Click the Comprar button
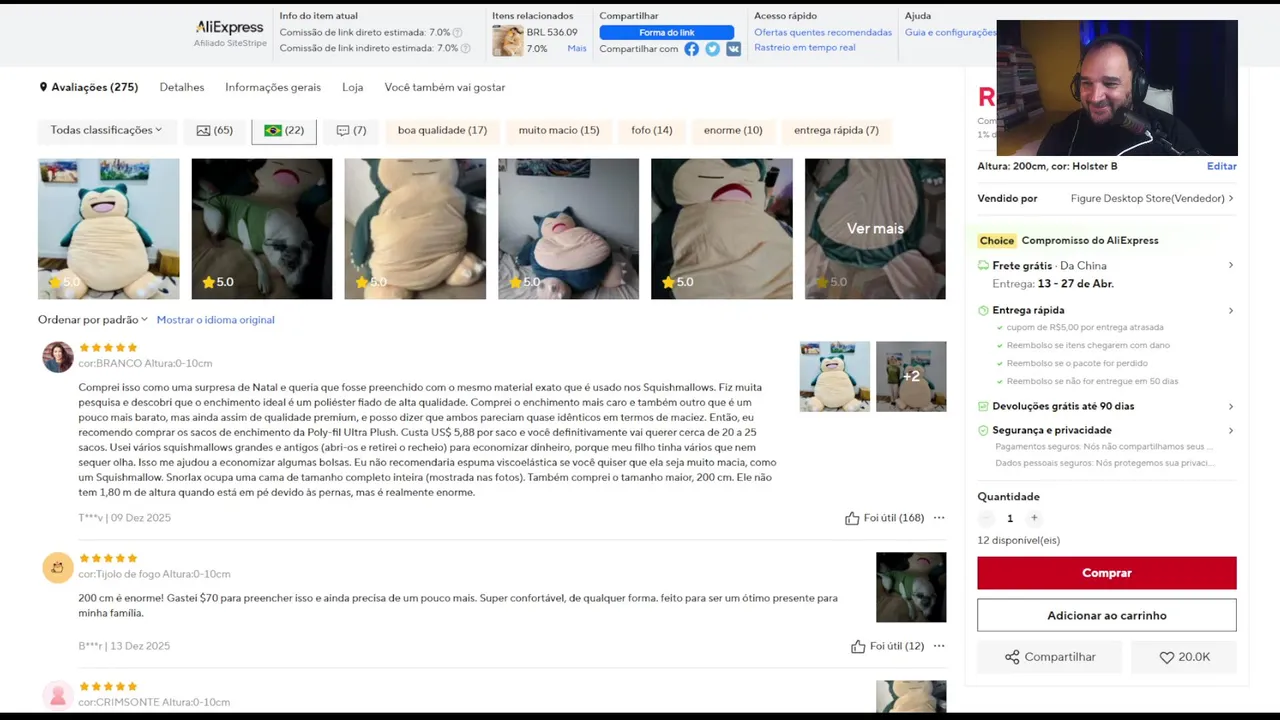1280x720 pixels. tap(1107, 573)
